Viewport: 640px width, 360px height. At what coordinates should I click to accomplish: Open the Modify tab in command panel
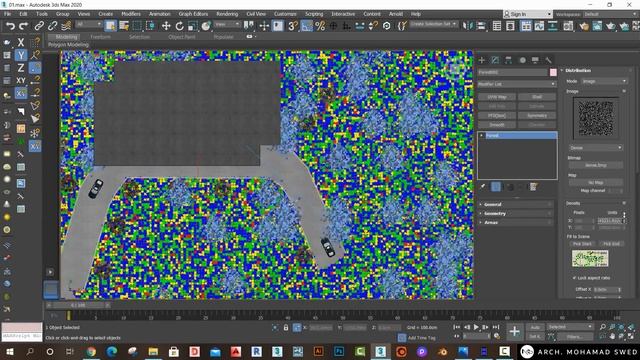pos(495,60)
